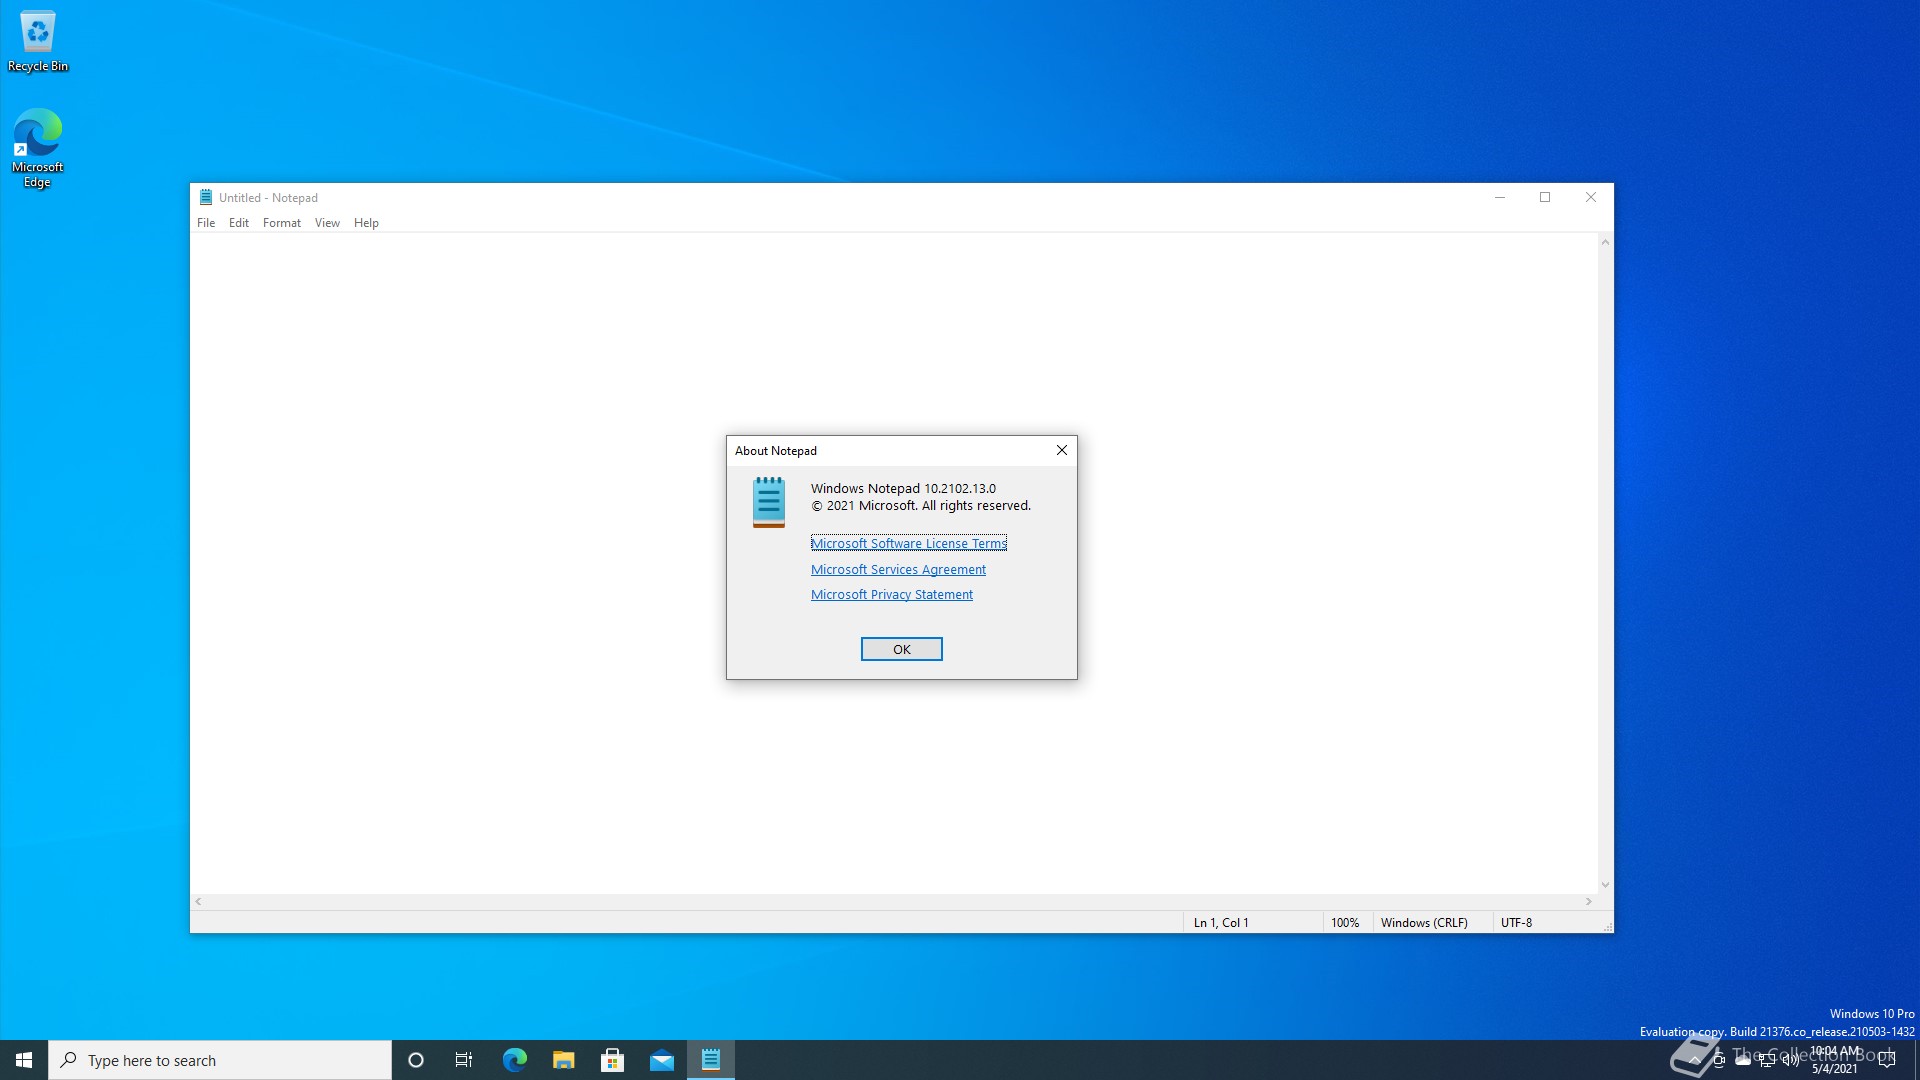Launch Edge from the taskbar
Viewport: 1920px width, 1080px height.
click(514, 1060)
